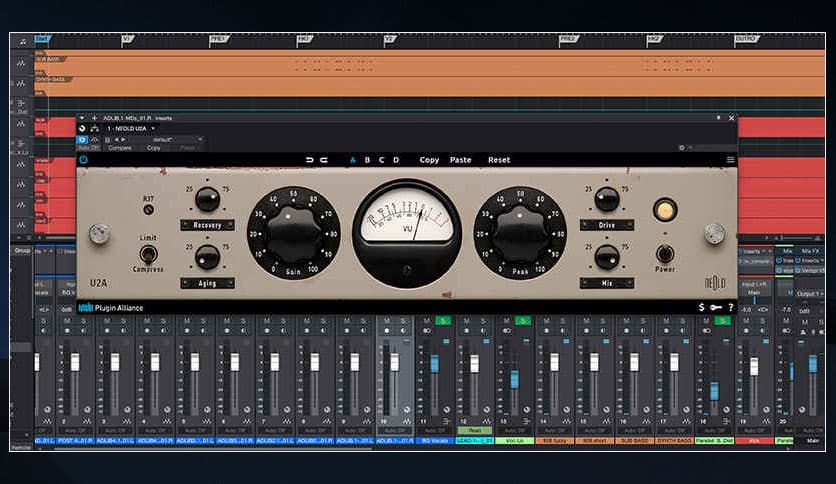Viewport: 836px width, 484px height.
Task: Open channel 12 automation icon
Action: click(x=486, y=421)
